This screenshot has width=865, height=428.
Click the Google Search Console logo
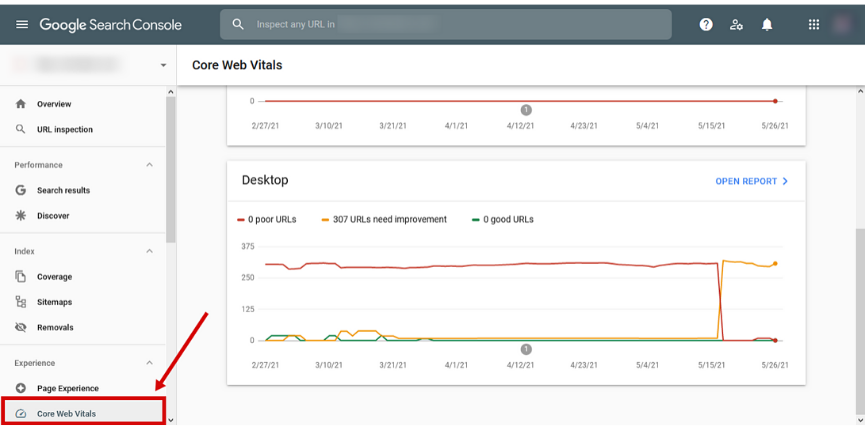click(x=110, y=25)
